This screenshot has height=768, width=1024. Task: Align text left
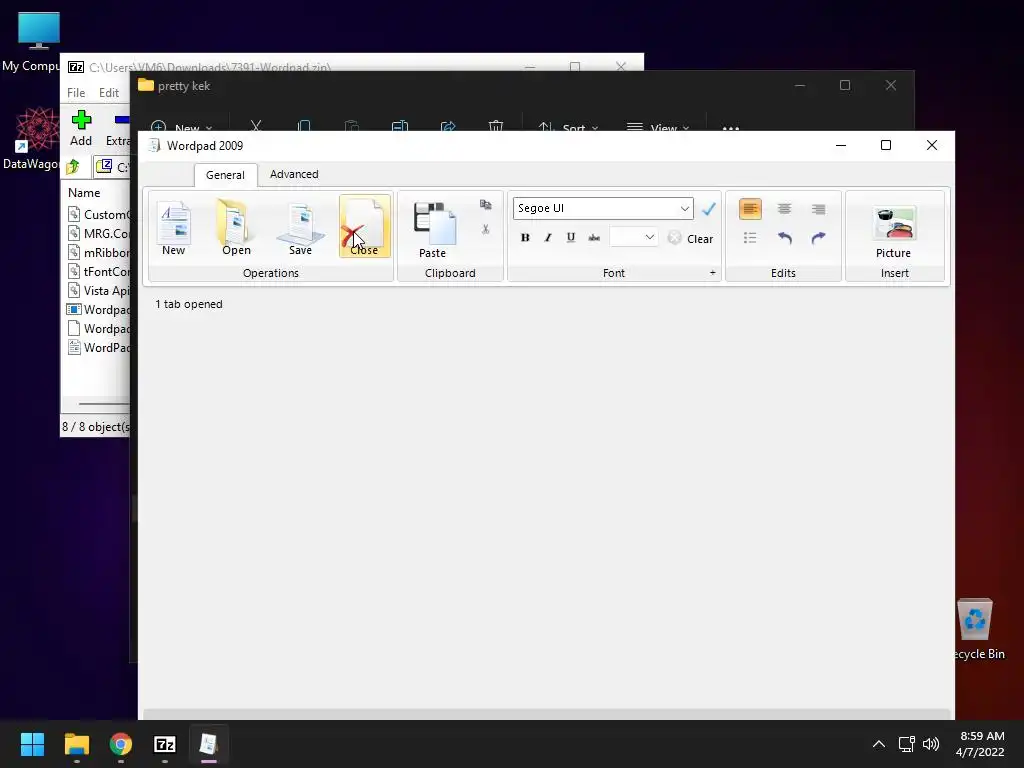(750, 209)
